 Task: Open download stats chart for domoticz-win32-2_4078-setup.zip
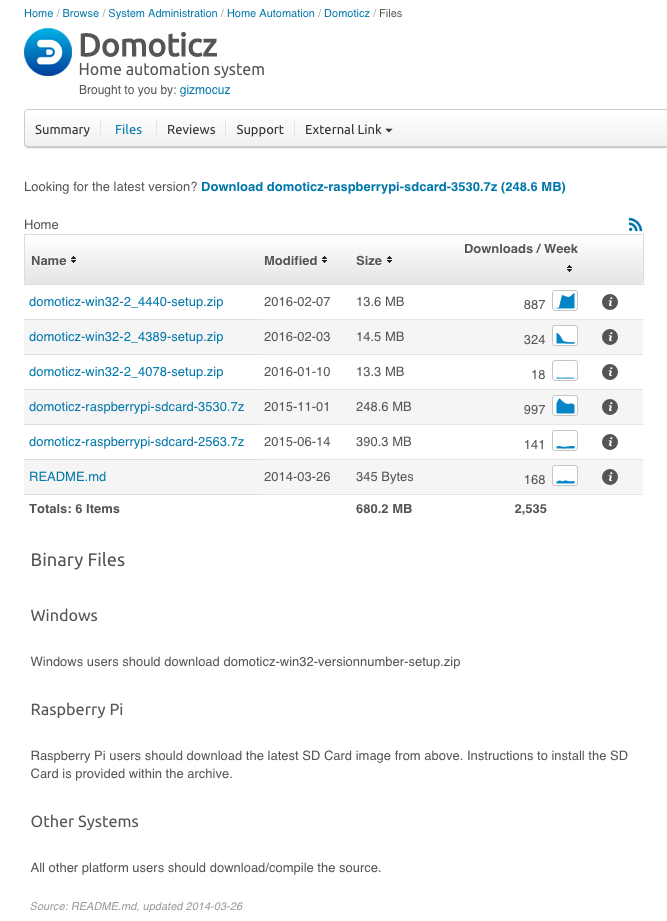tap(565, 371)
